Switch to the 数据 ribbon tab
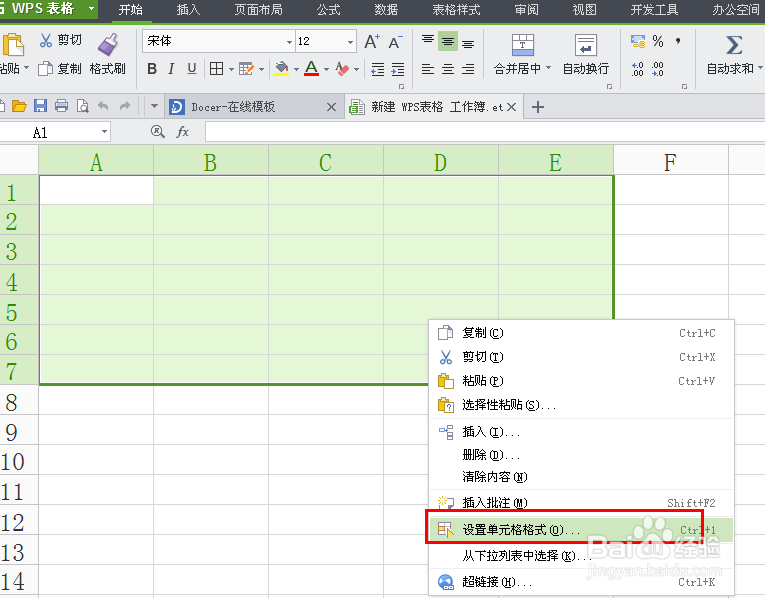765x598 pixels. [386, 10]
